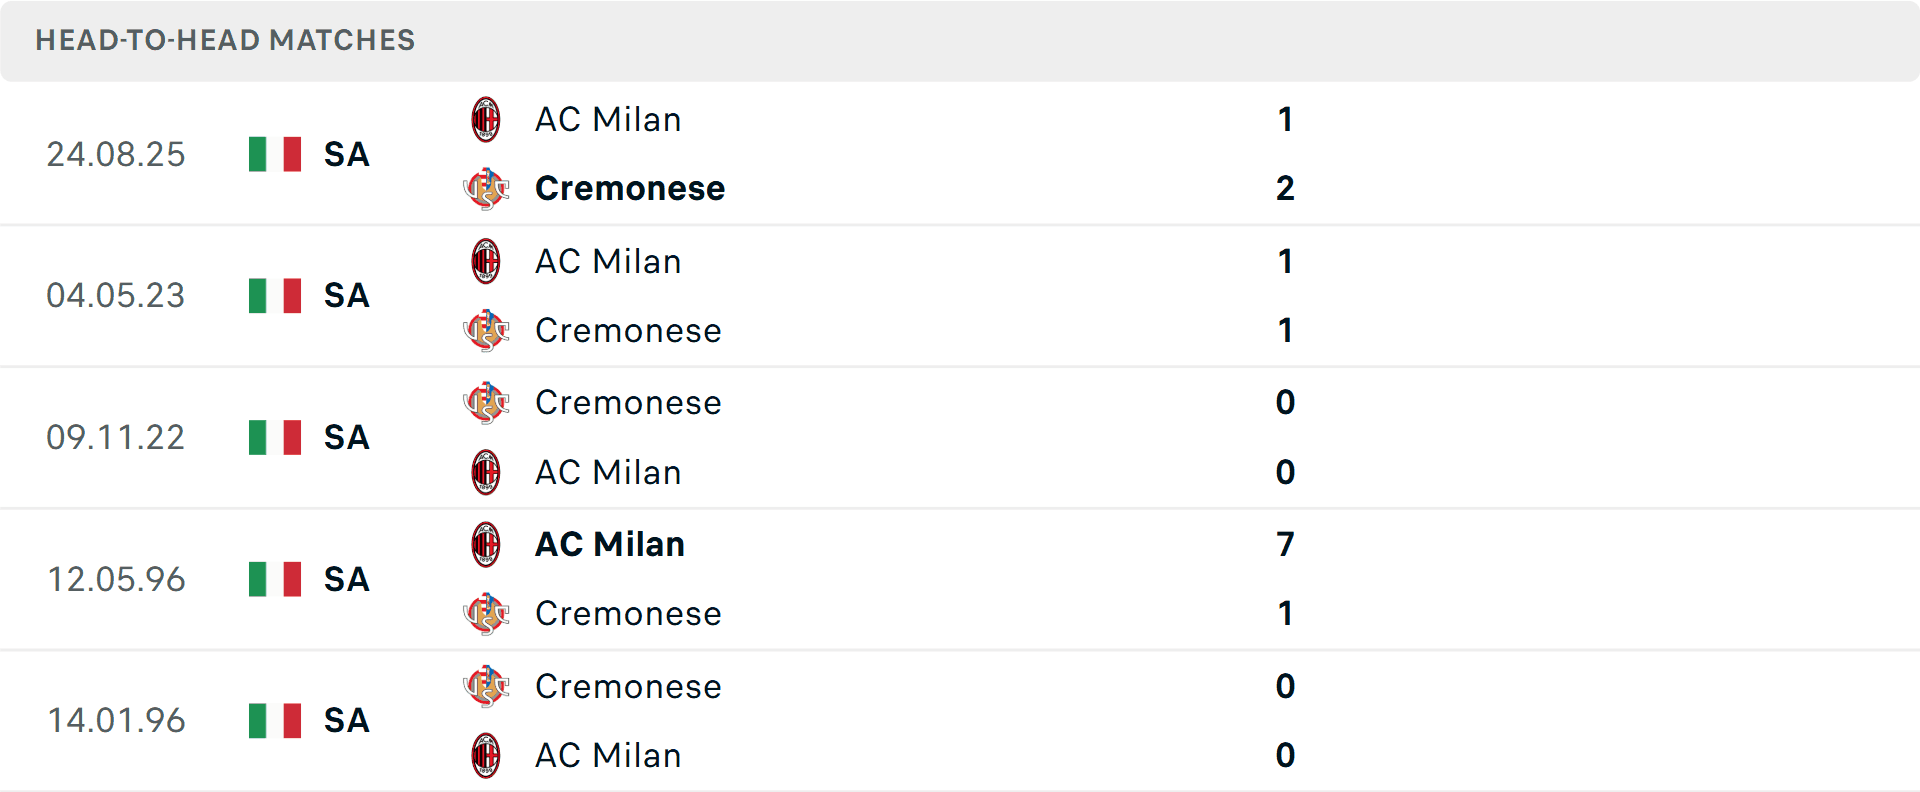Click the Italian flag next to 24.08.25

[274, 154]
